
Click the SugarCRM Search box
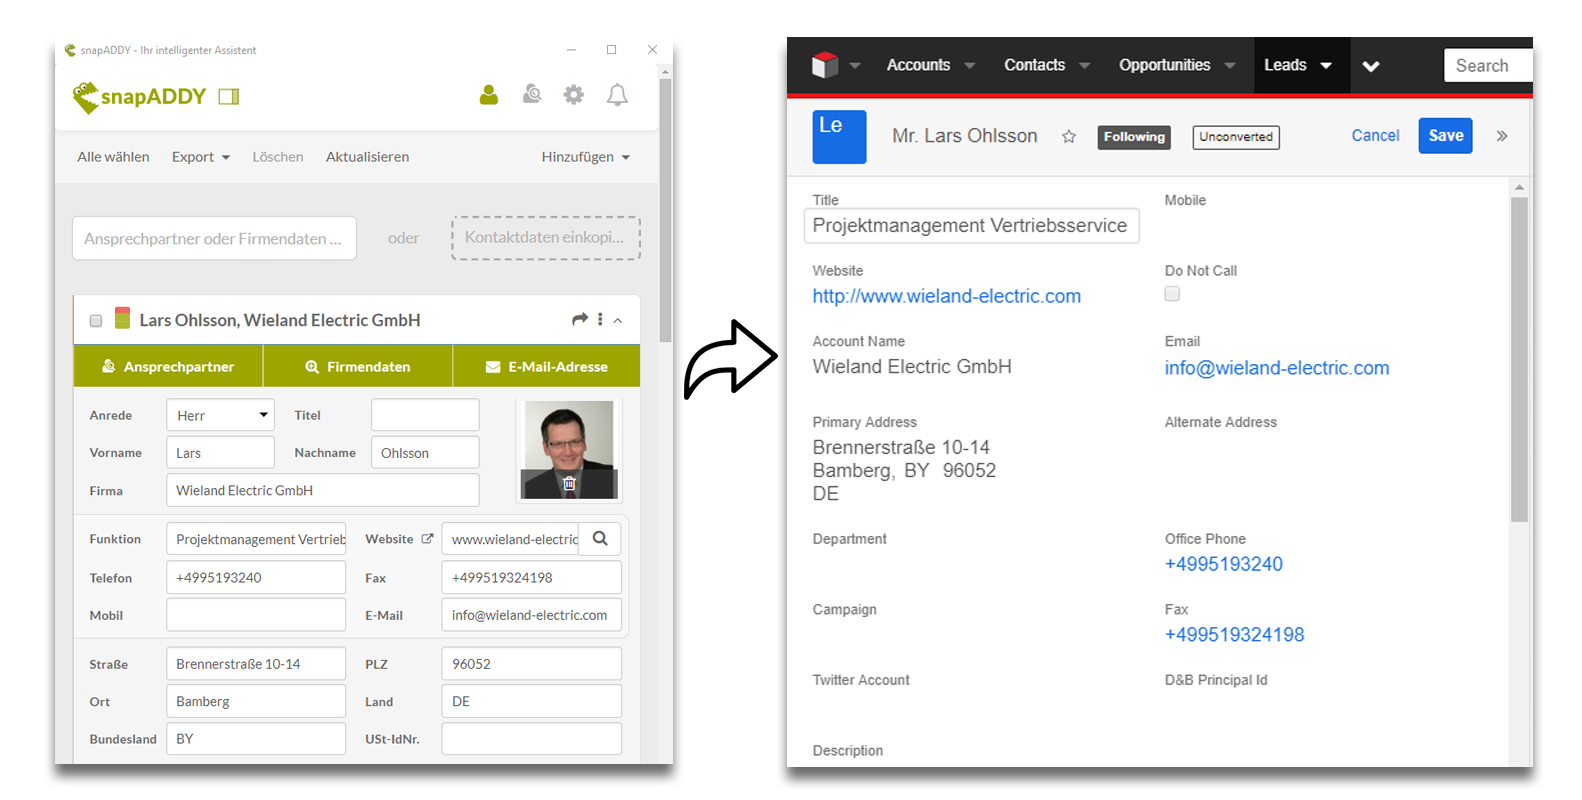tap(1488, 65)
